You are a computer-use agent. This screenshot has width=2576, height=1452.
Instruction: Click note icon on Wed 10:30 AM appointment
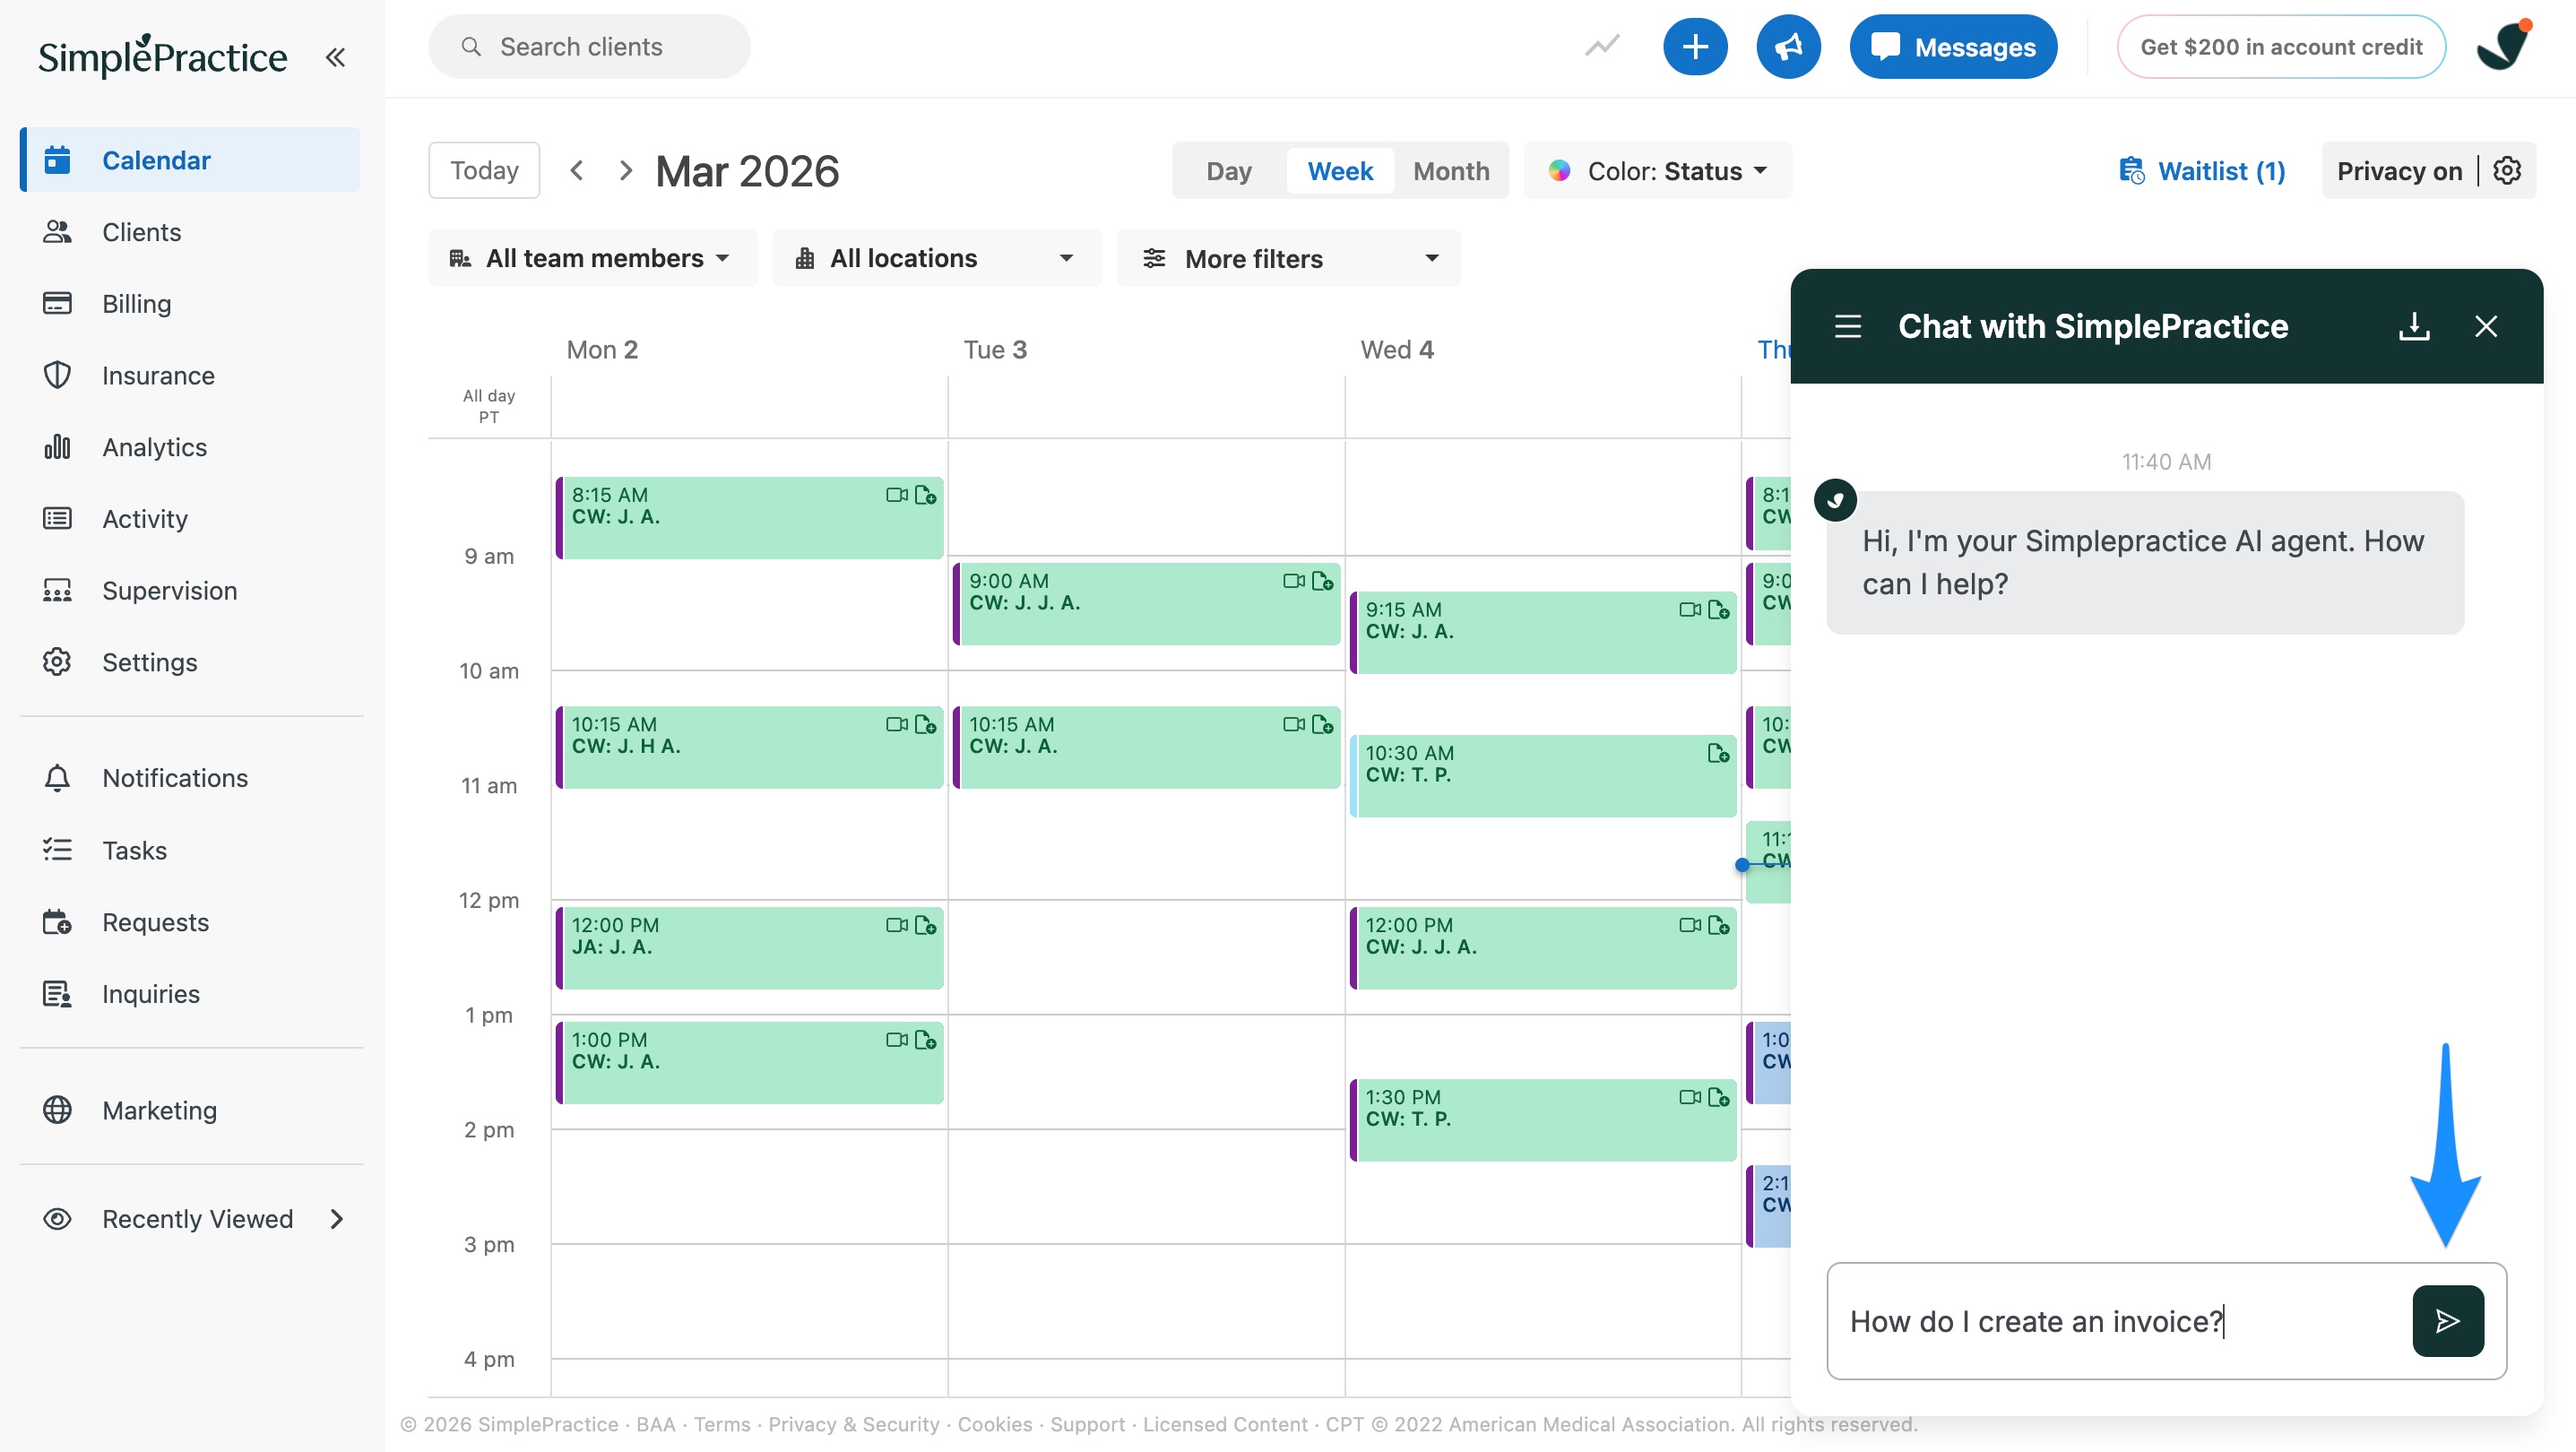pyautogui.click(x=1719, y=753)
